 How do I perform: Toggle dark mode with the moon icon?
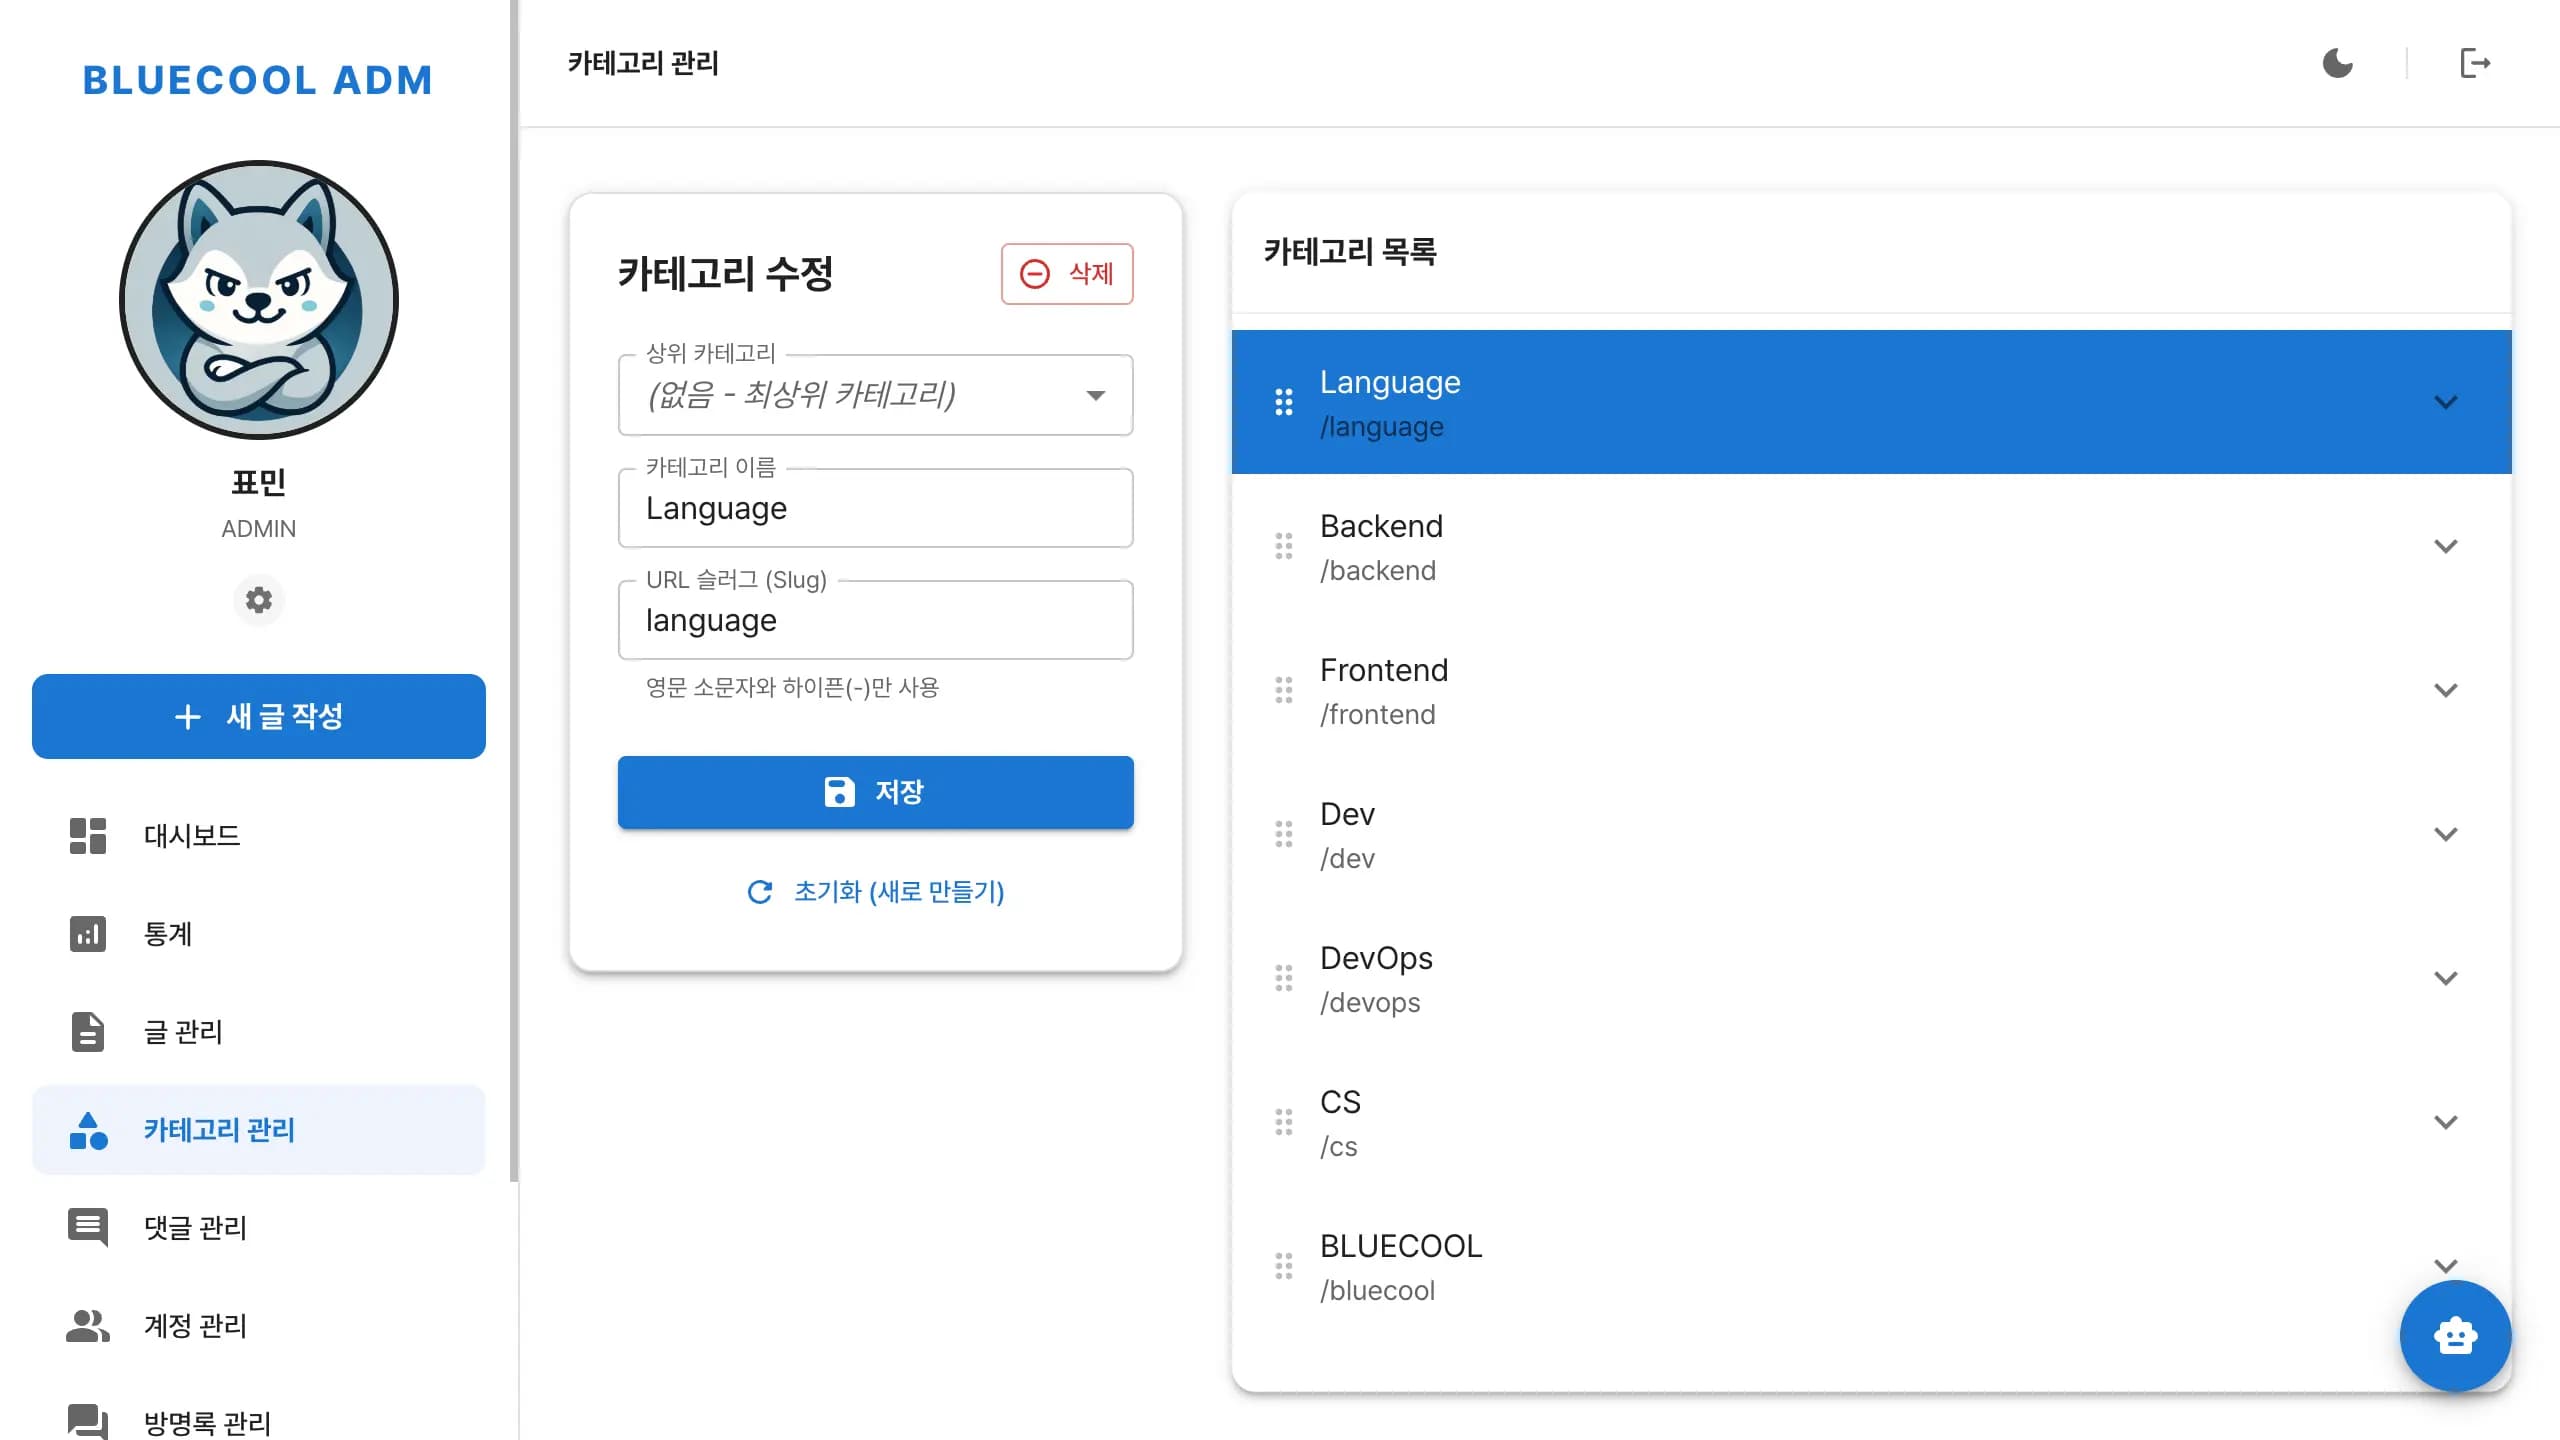point(2339,62)
